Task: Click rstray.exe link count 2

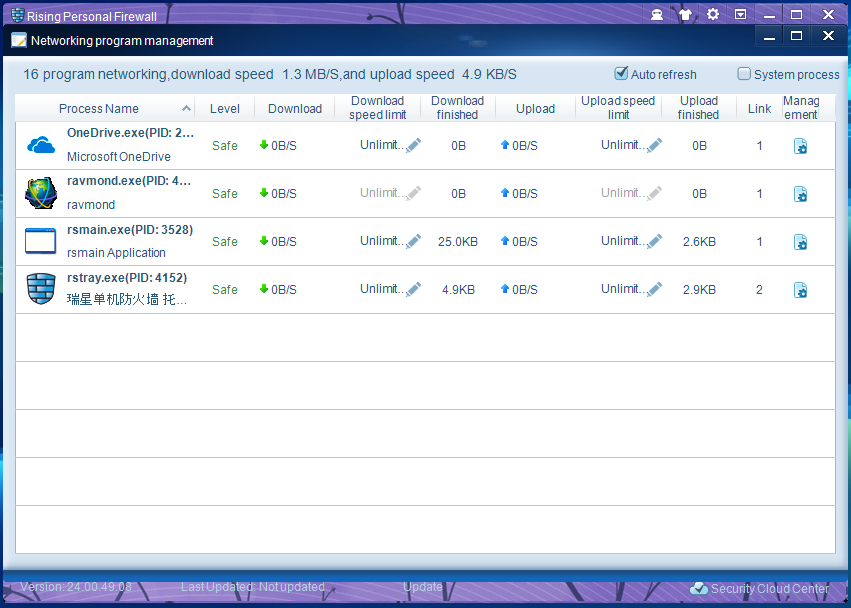Action: tap(759, 289)
